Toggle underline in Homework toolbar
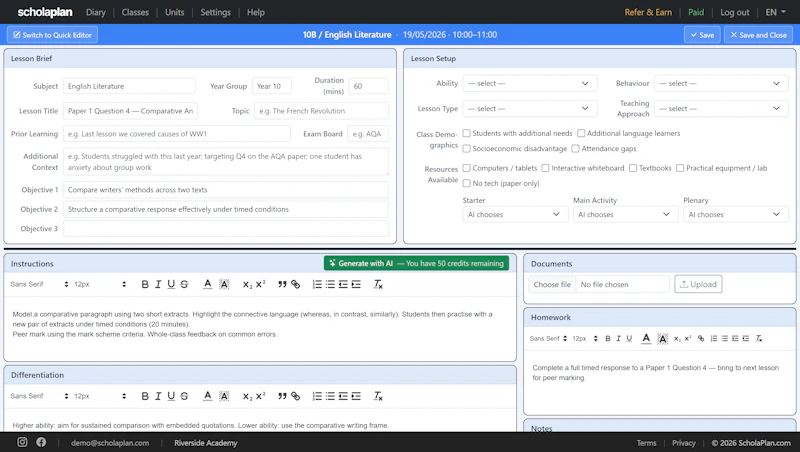 click(x=629, y=338)
